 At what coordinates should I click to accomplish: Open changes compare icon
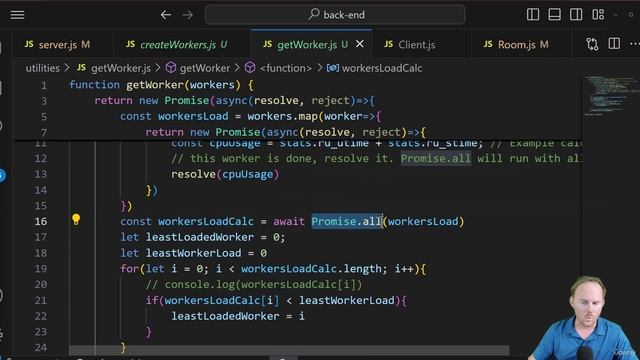[592, 44]
